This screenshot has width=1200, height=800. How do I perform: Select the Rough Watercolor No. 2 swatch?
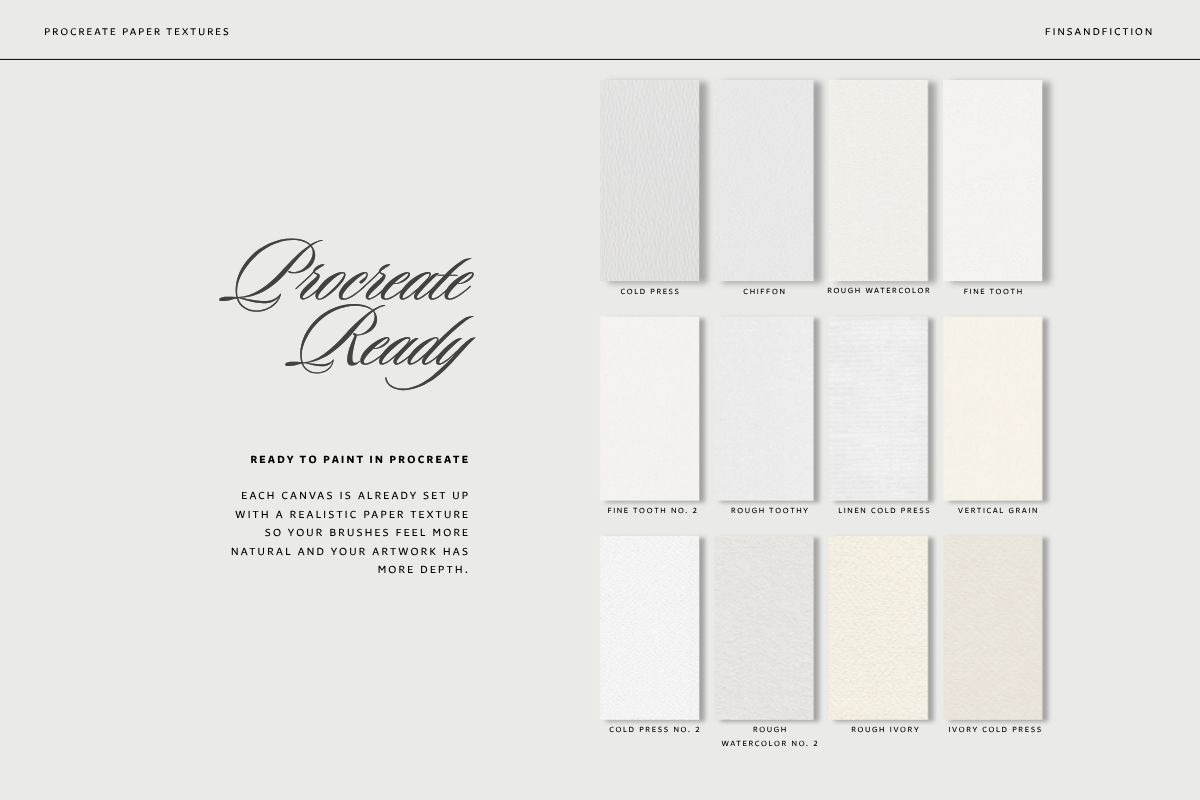click(x=764, y=627)
